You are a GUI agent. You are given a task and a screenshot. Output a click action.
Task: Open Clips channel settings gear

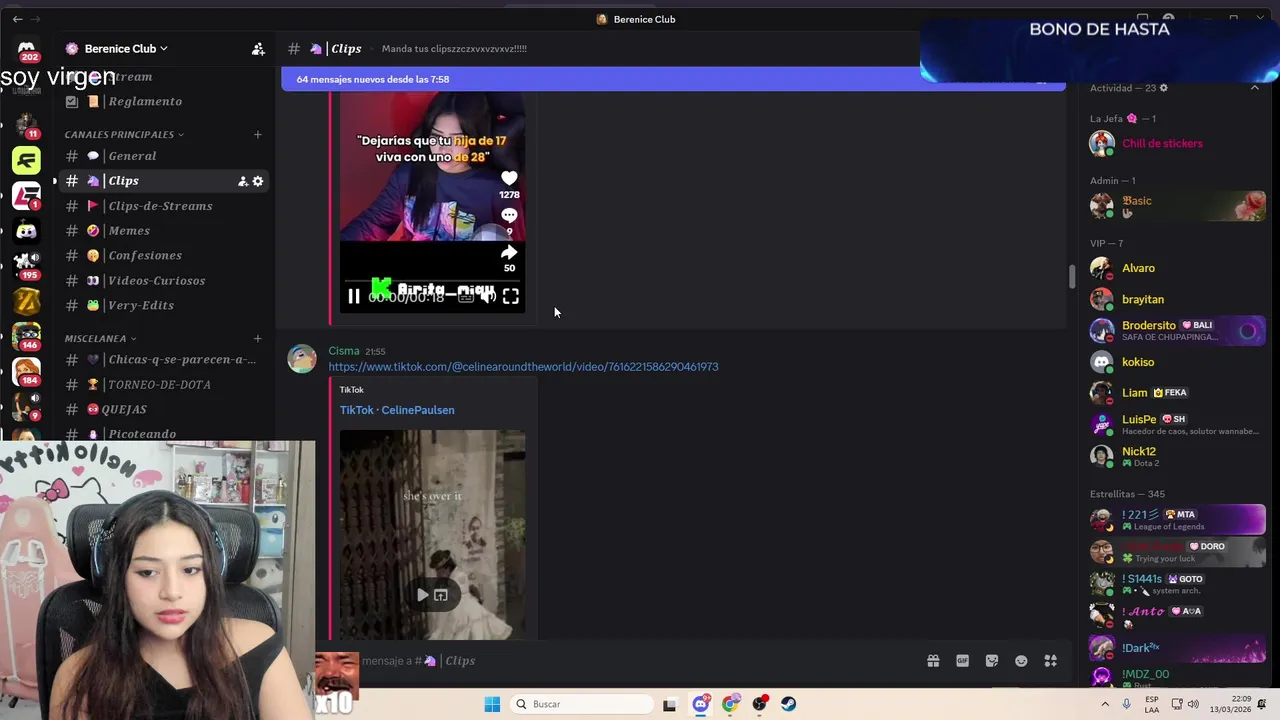258,181
